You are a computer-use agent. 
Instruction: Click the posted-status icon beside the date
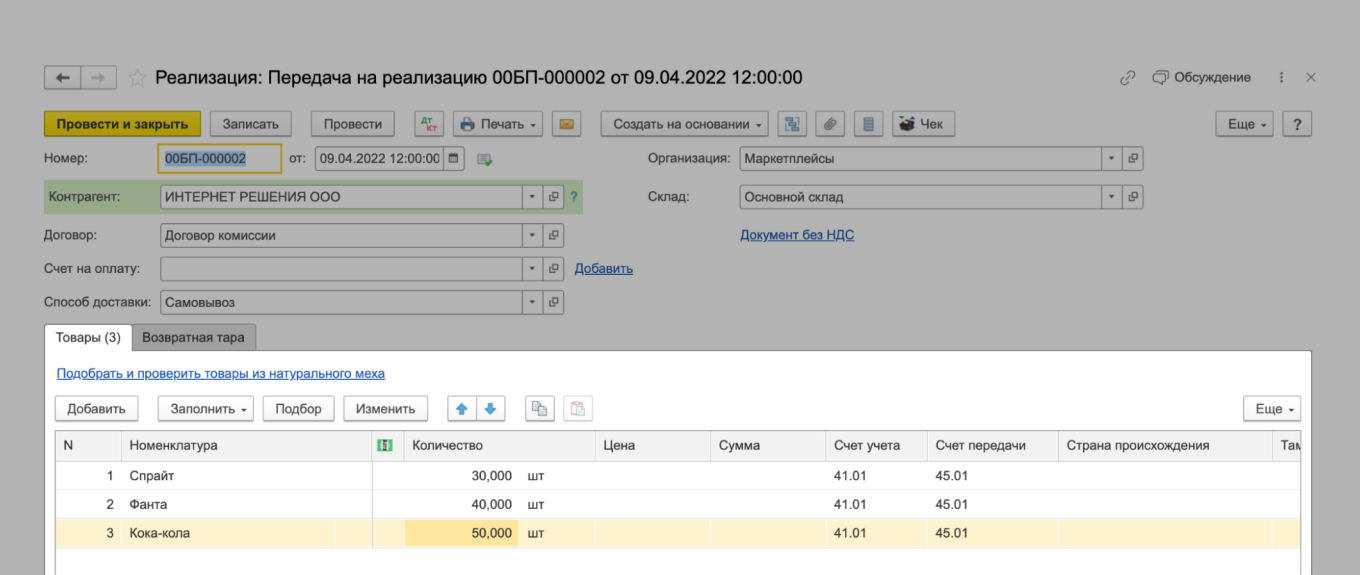click(x=485, y=159)
